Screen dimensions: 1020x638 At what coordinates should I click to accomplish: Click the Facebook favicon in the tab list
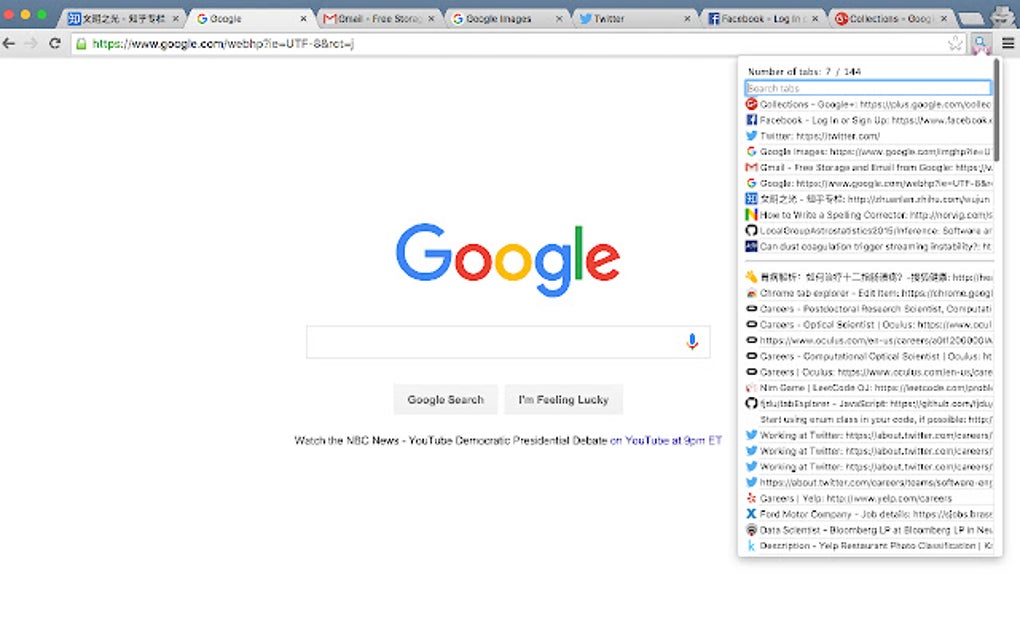tap(753, 120)
